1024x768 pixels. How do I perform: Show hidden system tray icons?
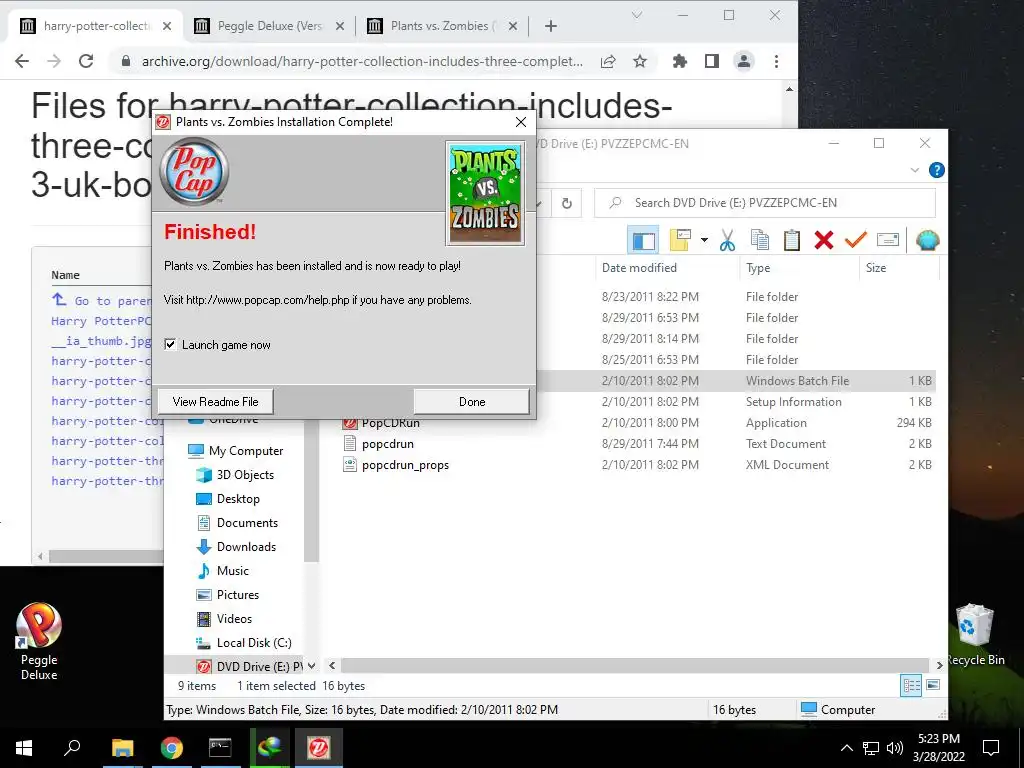coord(846,748)
